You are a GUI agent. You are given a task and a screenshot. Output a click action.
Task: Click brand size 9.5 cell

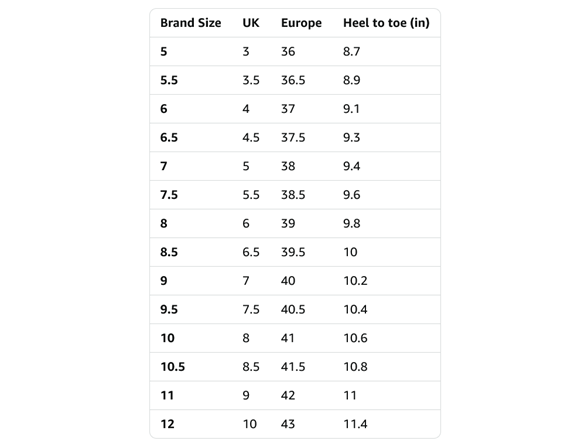pyautogui.click(x=169, y=309)
